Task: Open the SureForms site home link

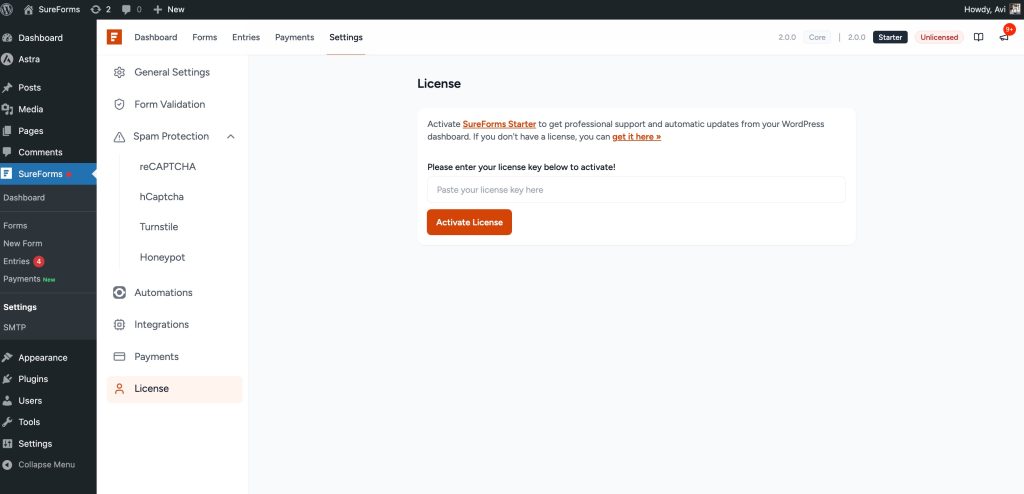Action: pyautogui.click(x=52, y=9)
